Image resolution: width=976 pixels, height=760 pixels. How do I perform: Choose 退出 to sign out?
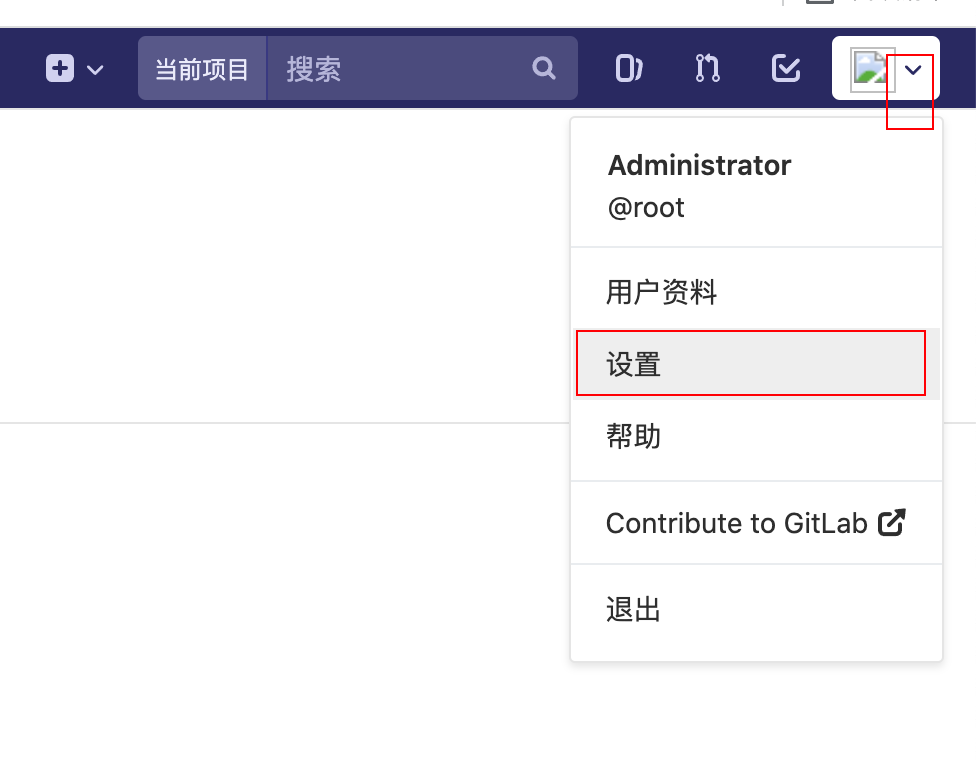pos(634,609)
